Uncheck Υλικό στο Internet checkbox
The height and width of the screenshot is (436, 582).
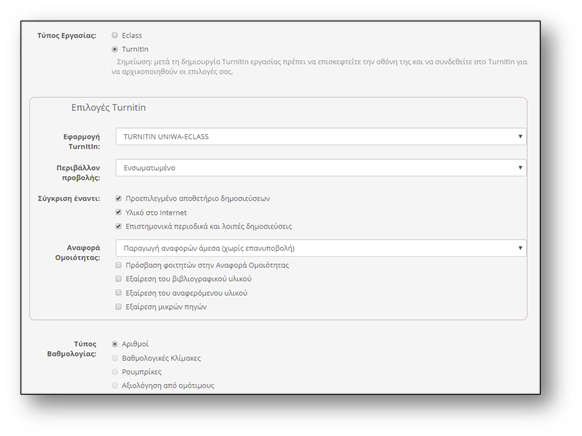pos(118,212)
